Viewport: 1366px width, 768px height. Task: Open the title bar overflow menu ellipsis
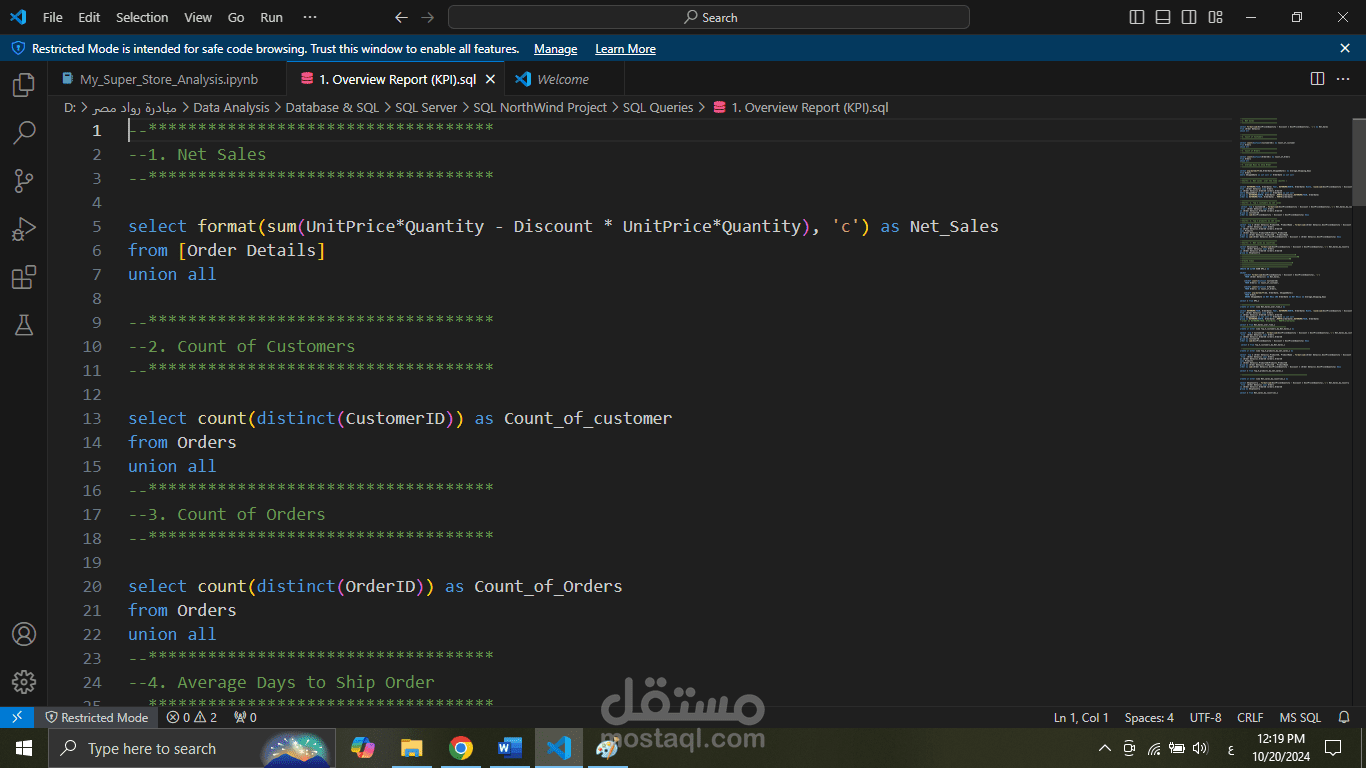(x=309, y=17)
